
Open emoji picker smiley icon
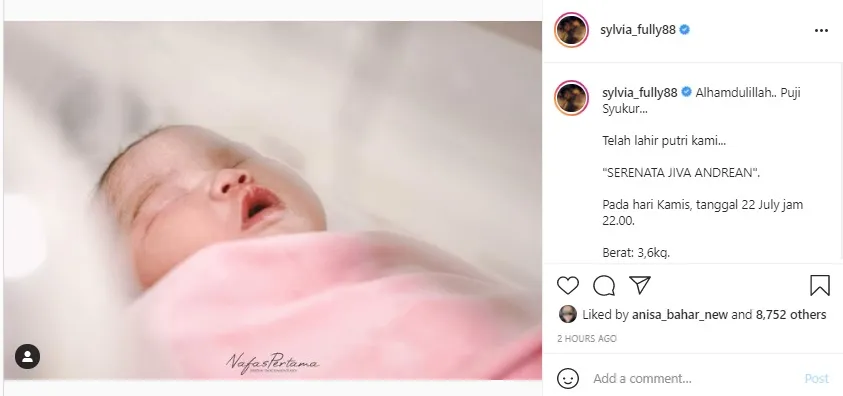click(x=568, y=378)
